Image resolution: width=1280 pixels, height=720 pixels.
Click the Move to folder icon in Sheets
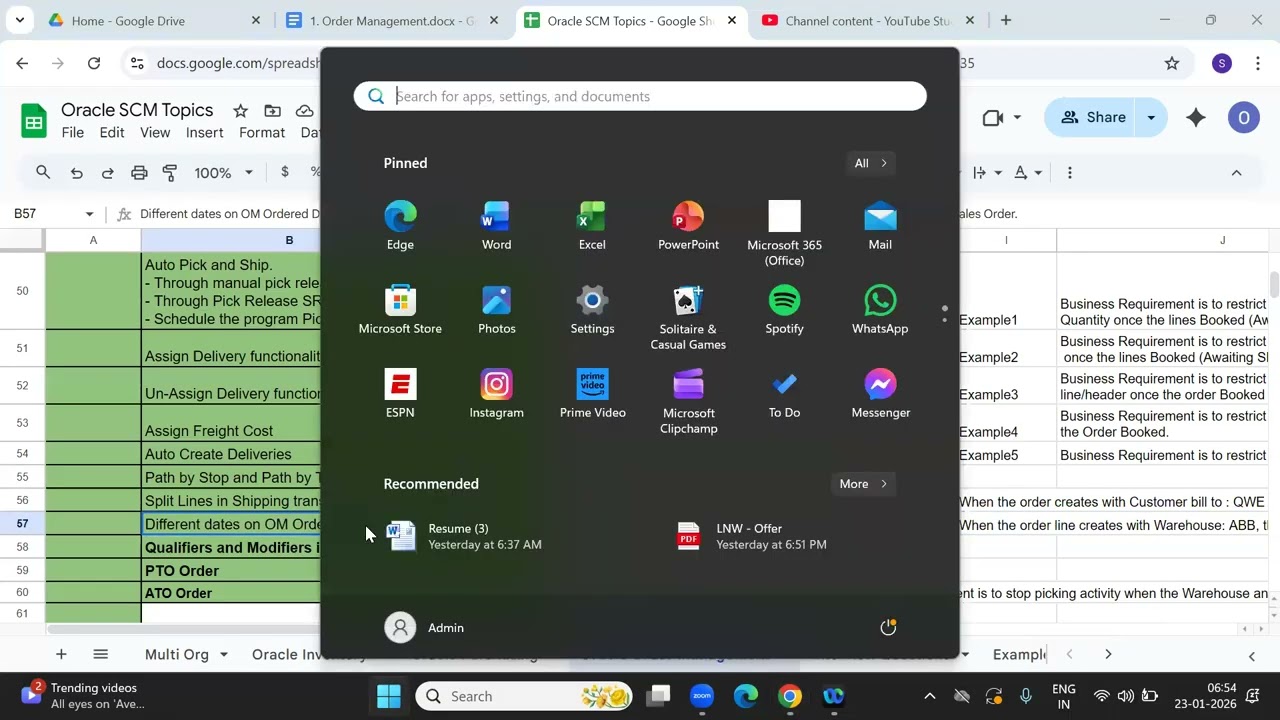tap(272, 111)
